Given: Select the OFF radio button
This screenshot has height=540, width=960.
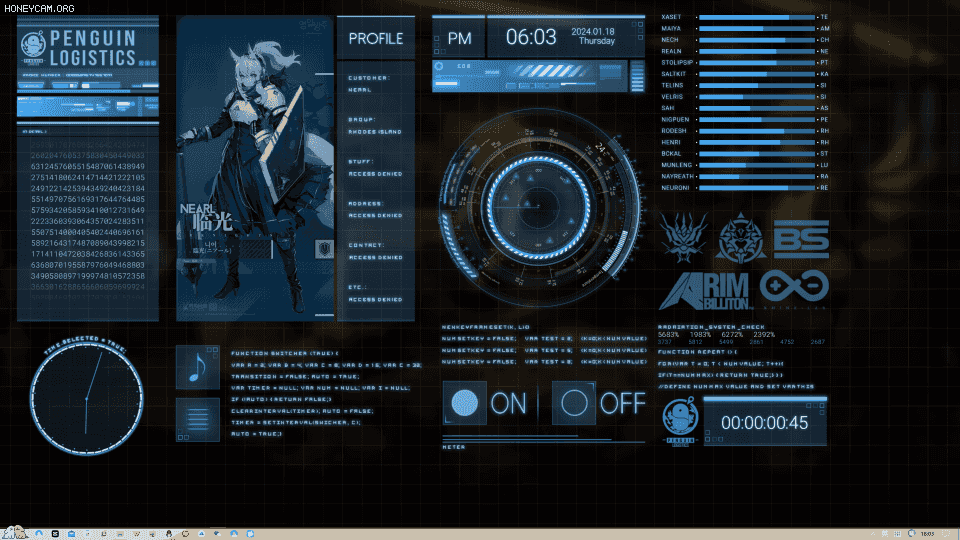Looking at the screenshot, I should click(574, 403).
